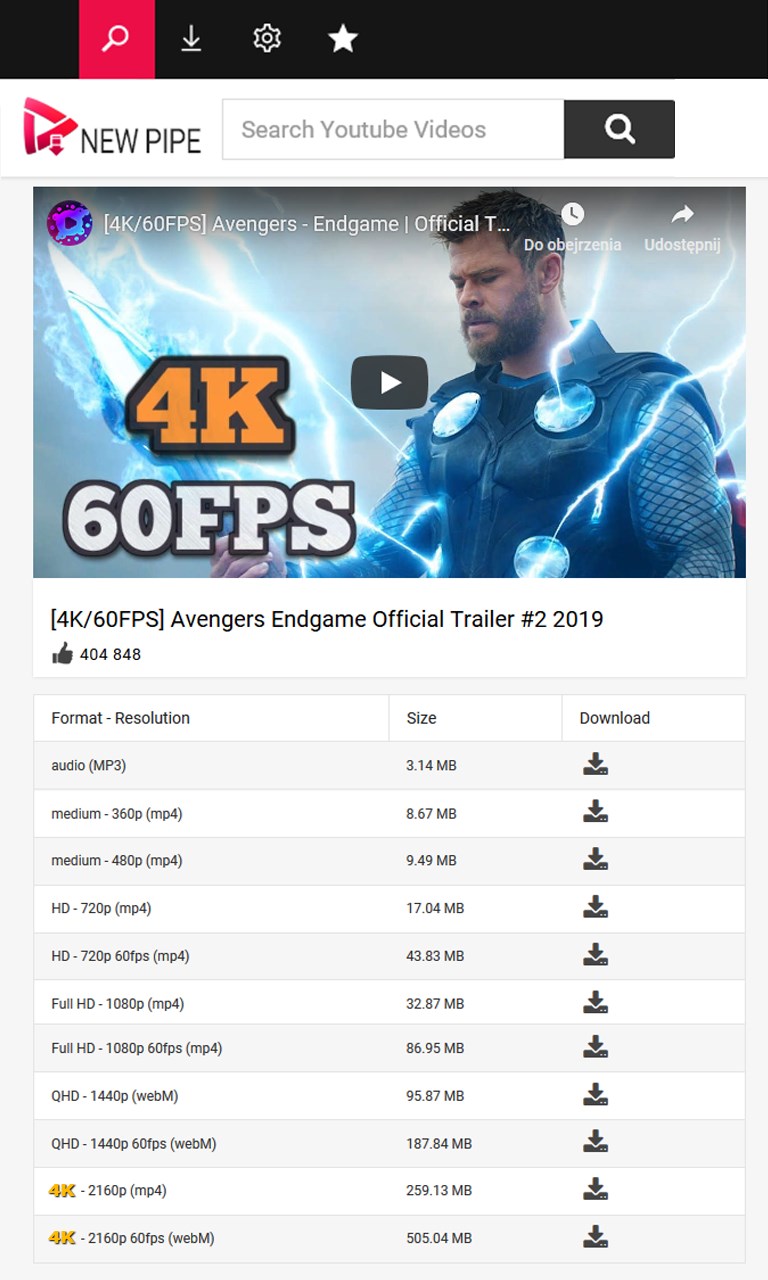
Task: Open favorites star in top bar
Action: 343,39
